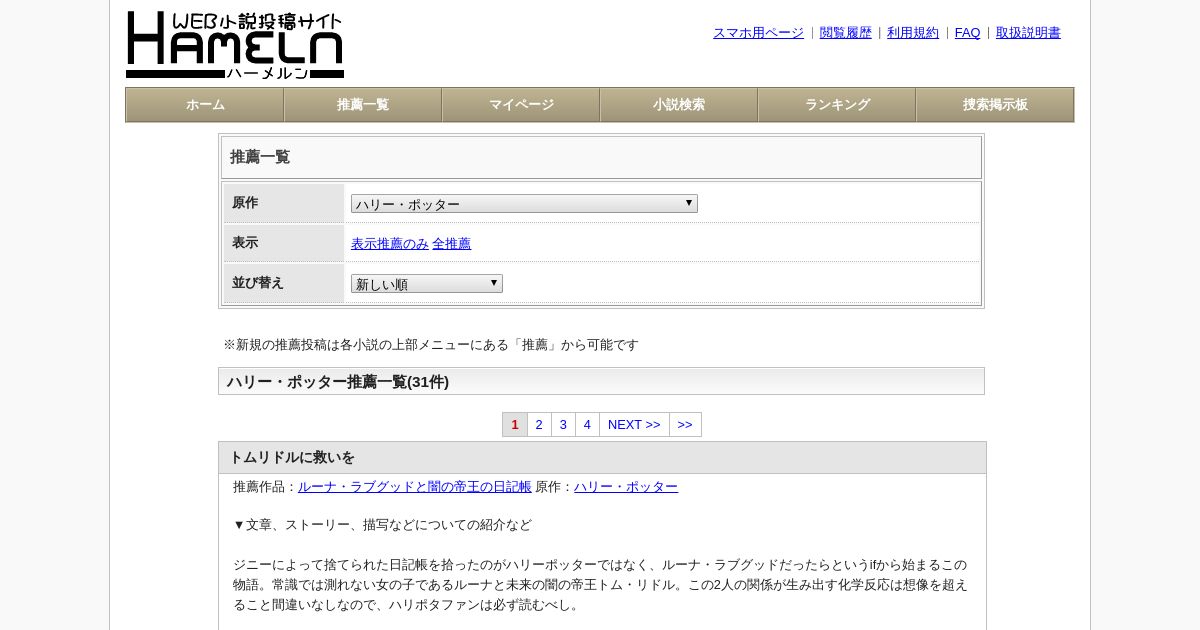Click the note starting ※新規の推薦投稿
The height and width of the screenshot is (630, 1200).
[x=431, y=345]
